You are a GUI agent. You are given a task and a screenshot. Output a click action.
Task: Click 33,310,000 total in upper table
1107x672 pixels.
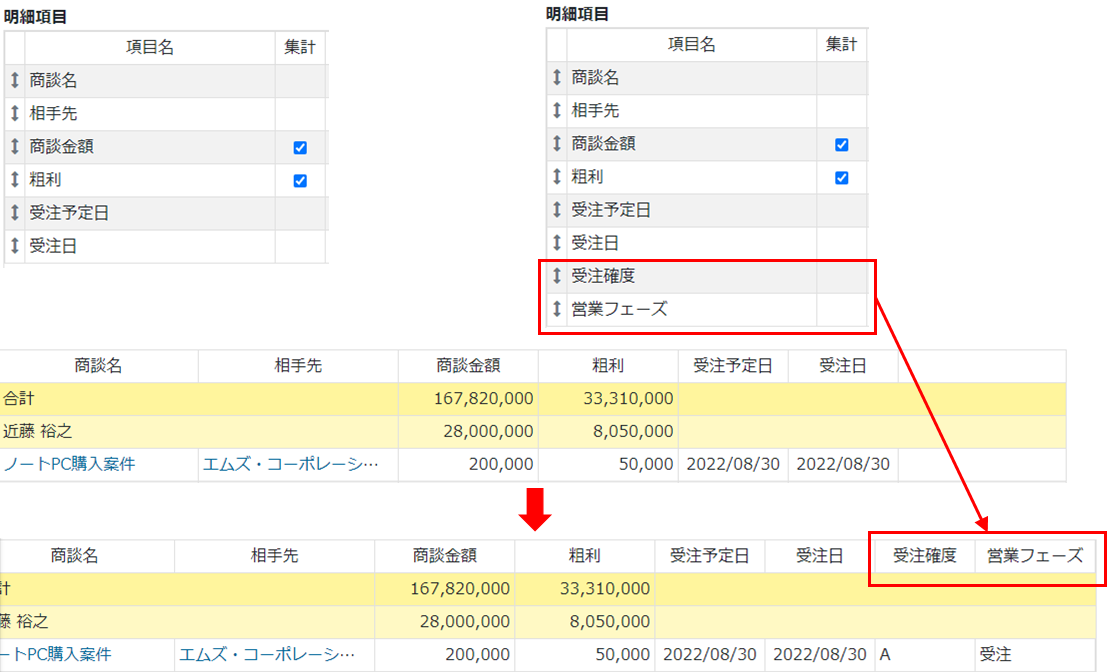click(x=628, y=399)
